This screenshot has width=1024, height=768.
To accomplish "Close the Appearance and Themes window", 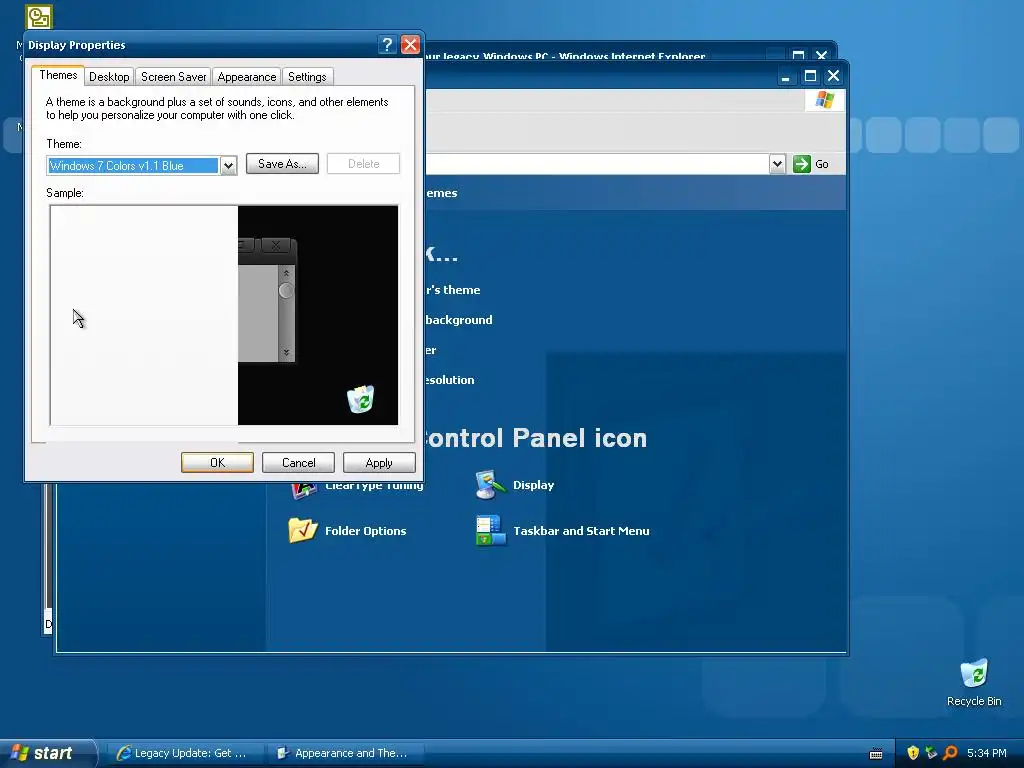I will pos(833,76).
